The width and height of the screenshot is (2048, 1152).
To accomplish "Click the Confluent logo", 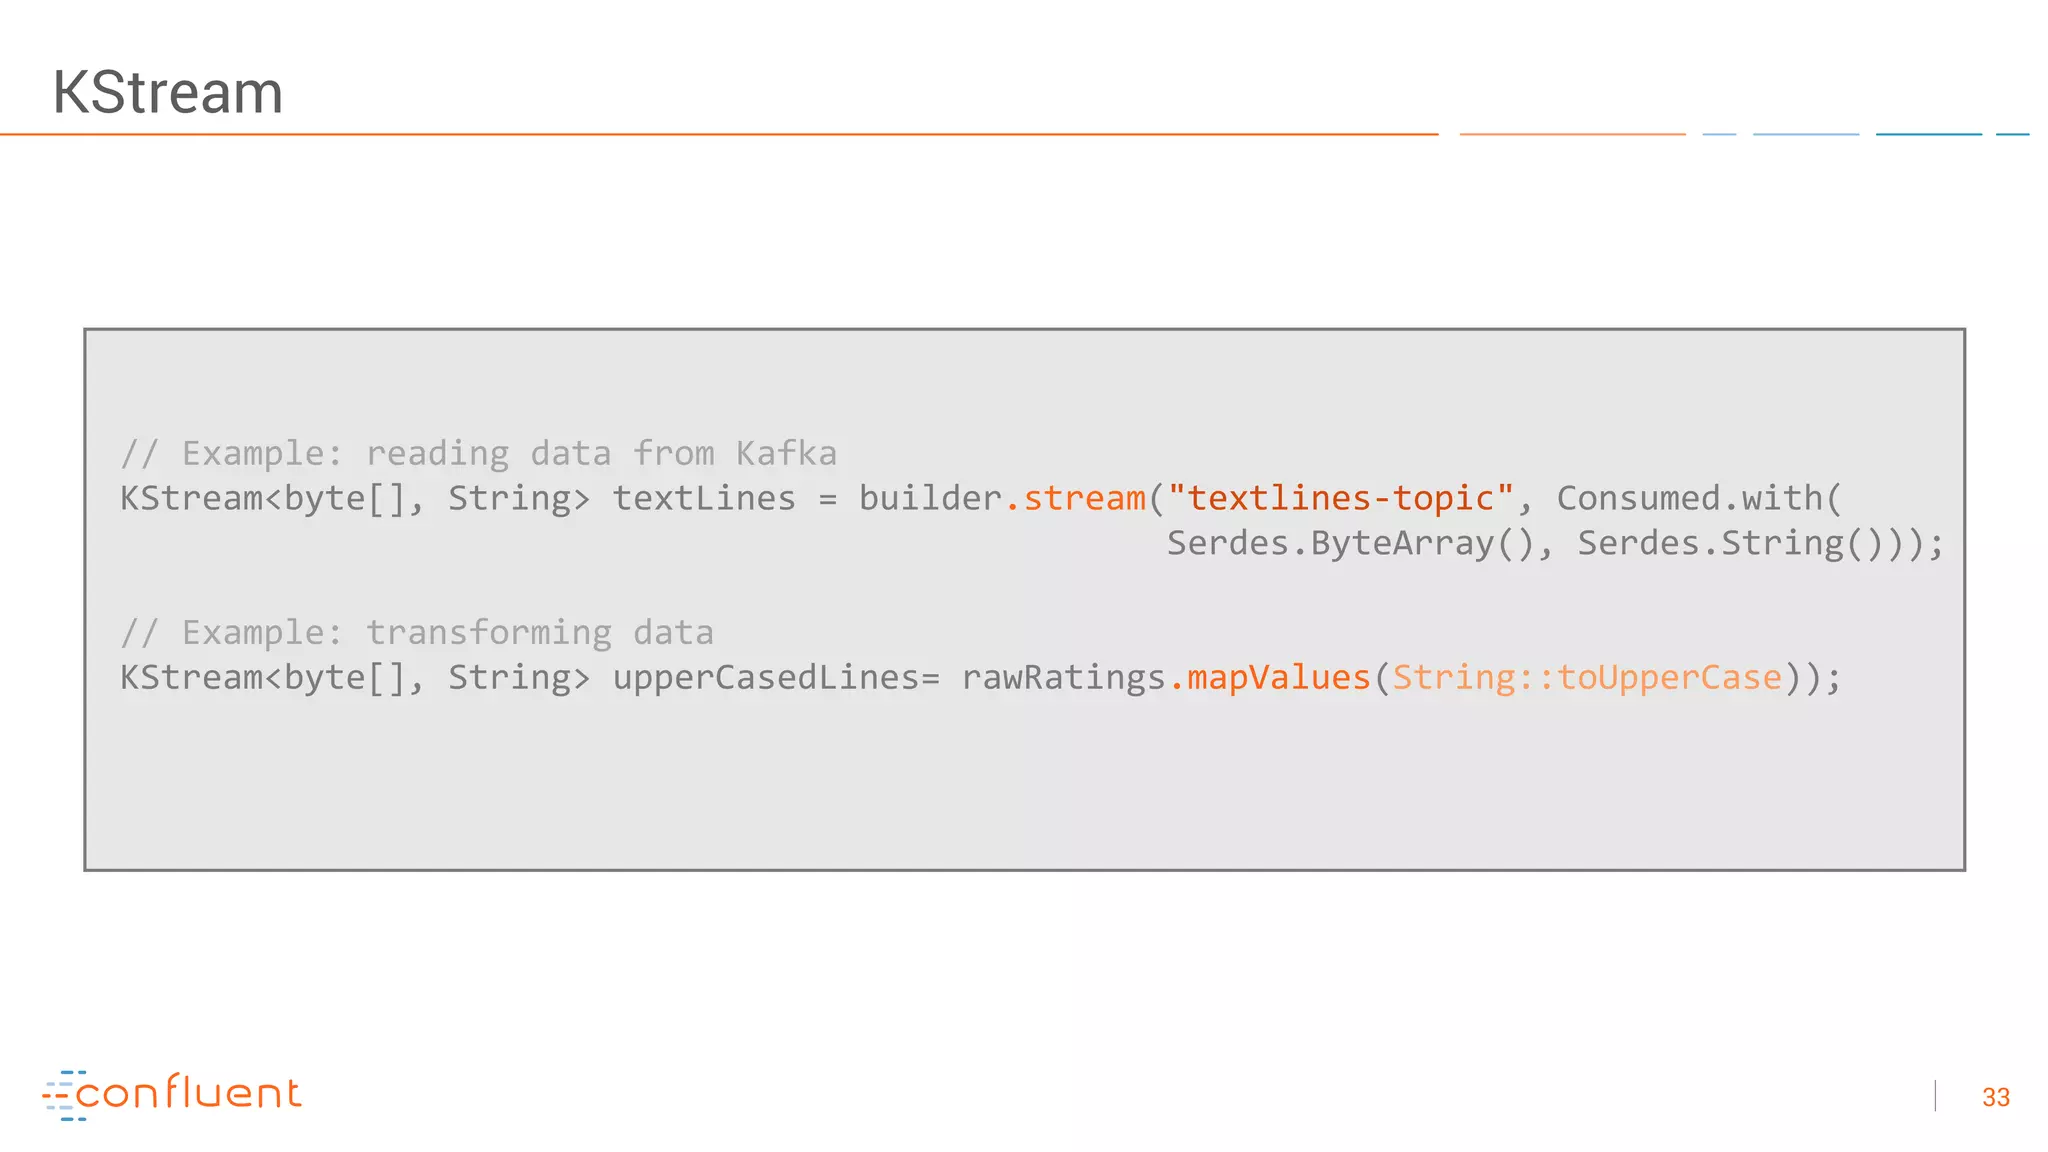I will 171,1095.
